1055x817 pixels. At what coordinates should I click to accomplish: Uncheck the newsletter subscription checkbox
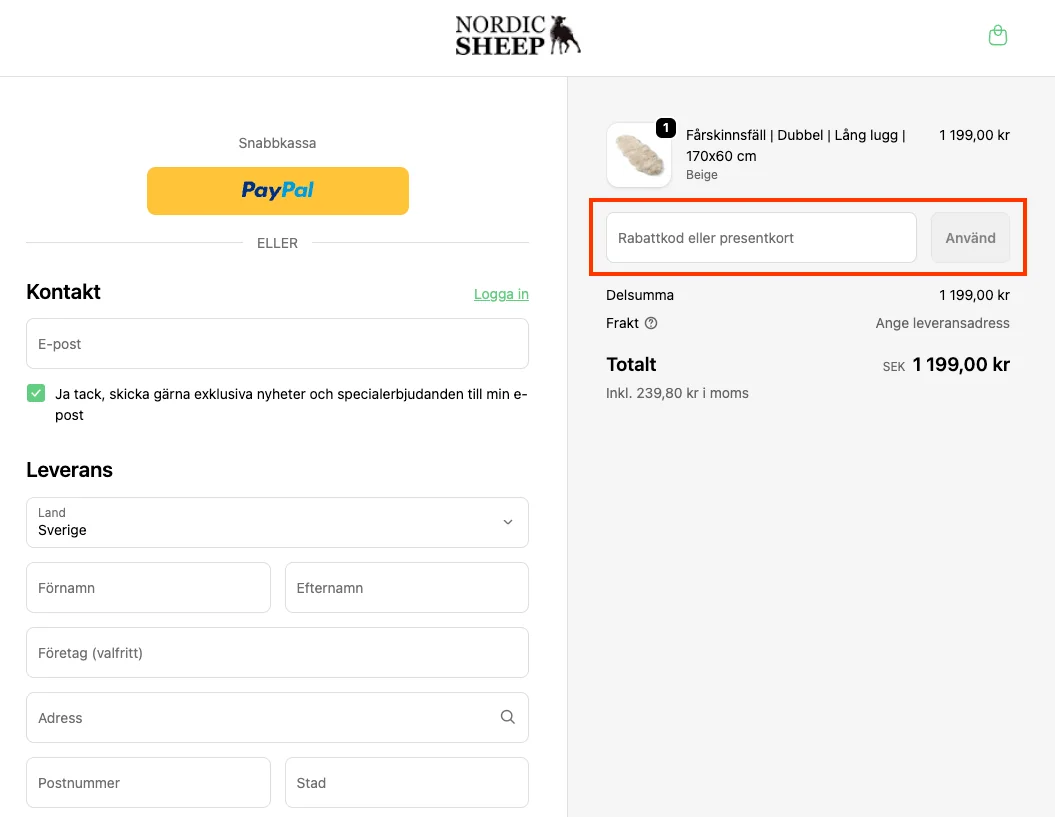coord(36,394)
